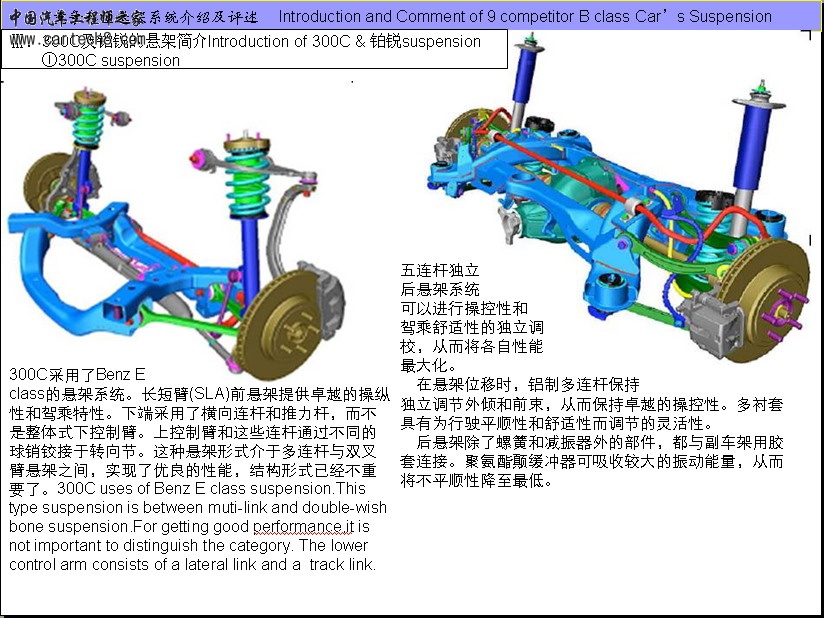Screen dimensions: 824x618
Task: Click the line "要了。300C uses of Benz E class suspension.This"
Action: 187,488
